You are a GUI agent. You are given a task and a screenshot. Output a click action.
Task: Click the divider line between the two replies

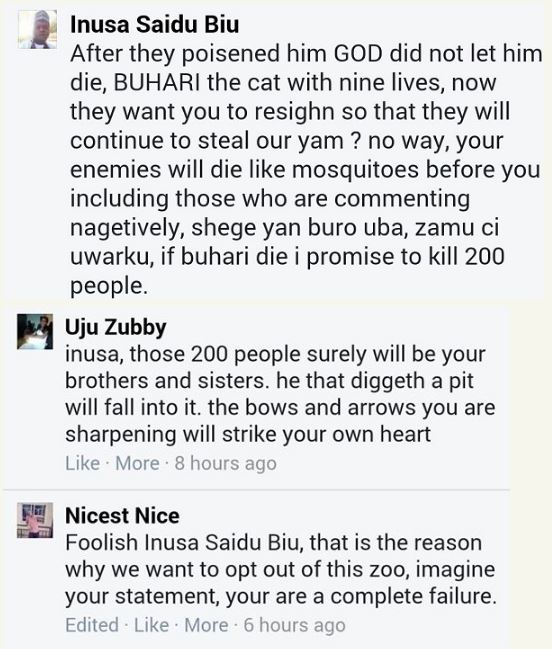(257, 490)
